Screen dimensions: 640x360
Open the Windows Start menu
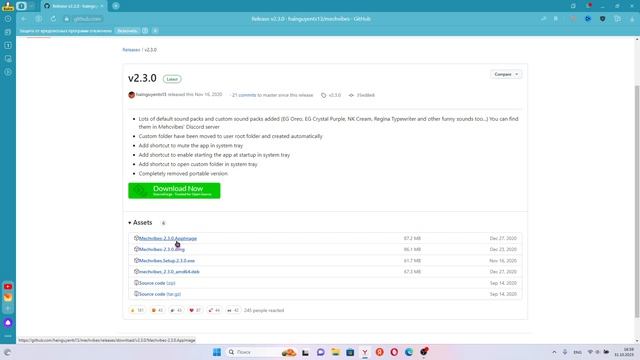pos(217,352)
